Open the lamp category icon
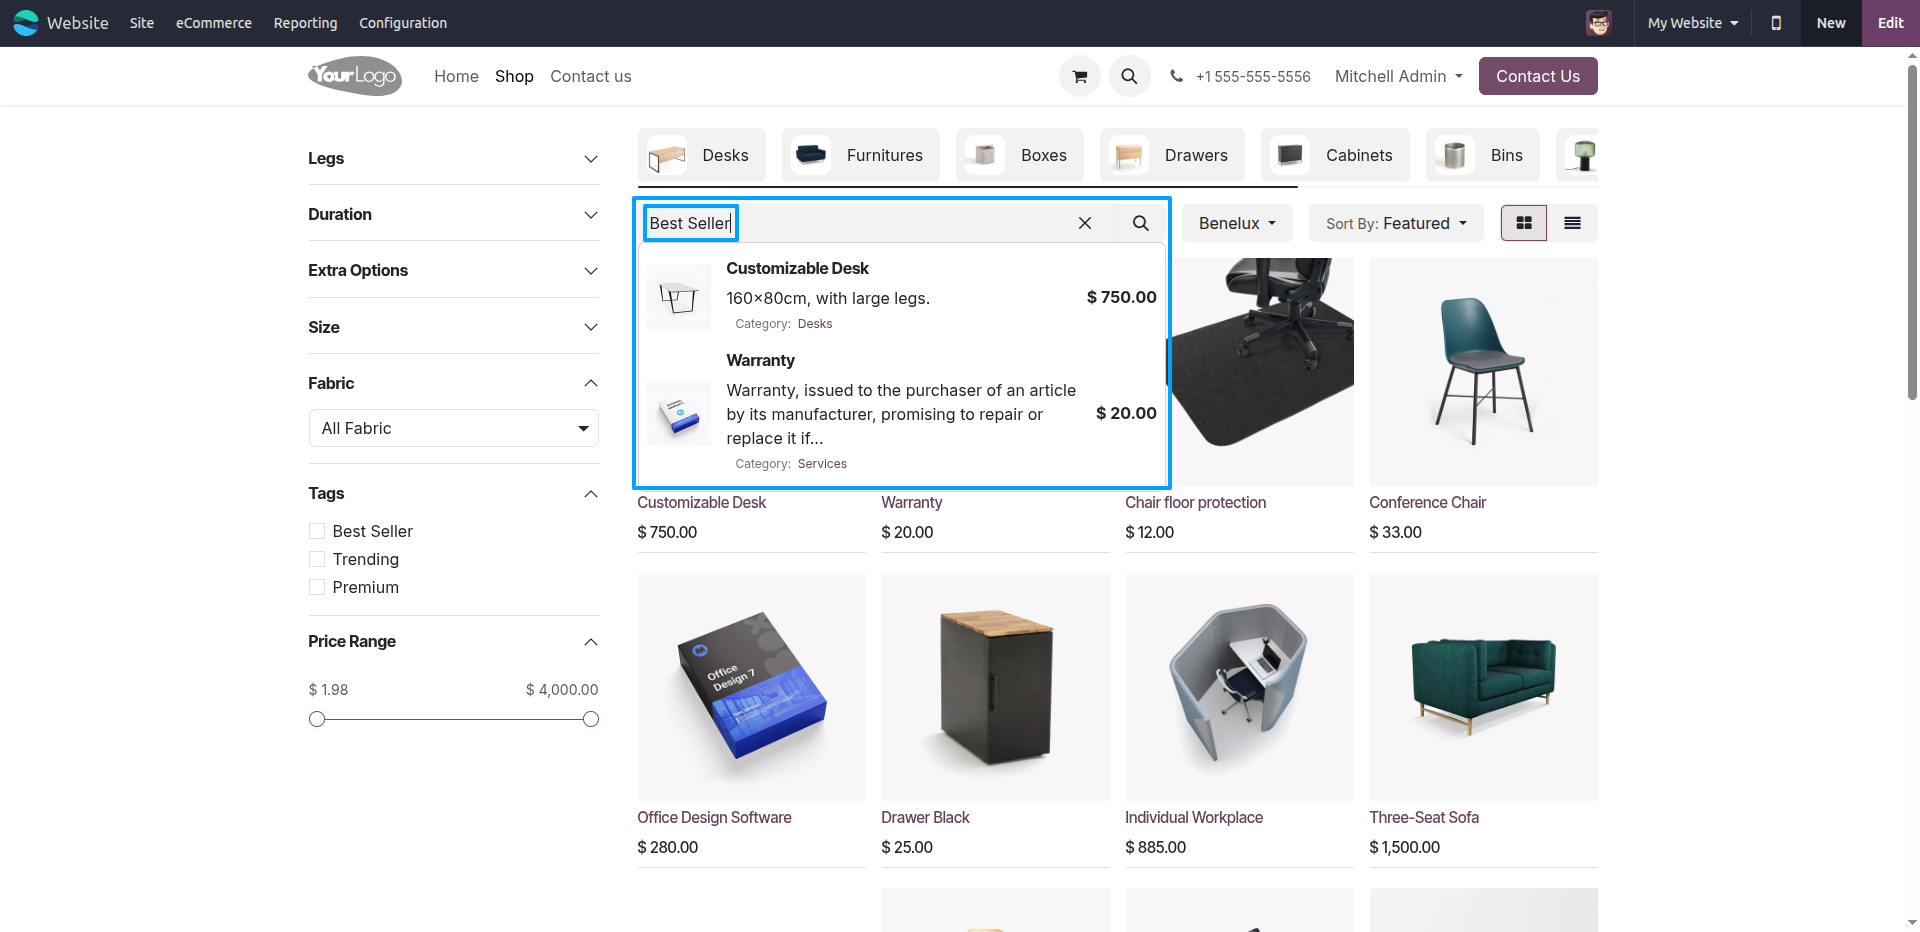The image size is (1920, 932). click(x=1583, y=156)
